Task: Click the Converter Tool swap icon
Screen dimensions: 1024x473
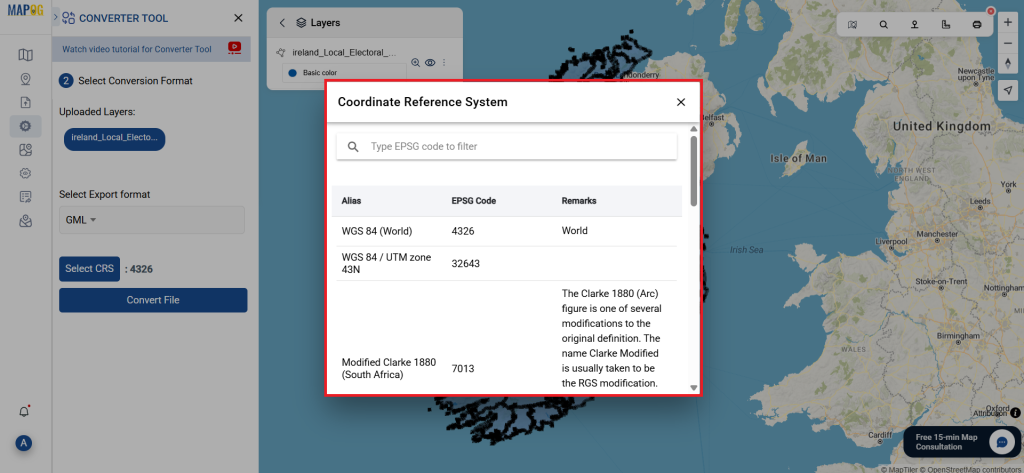Action: (69, 18)
